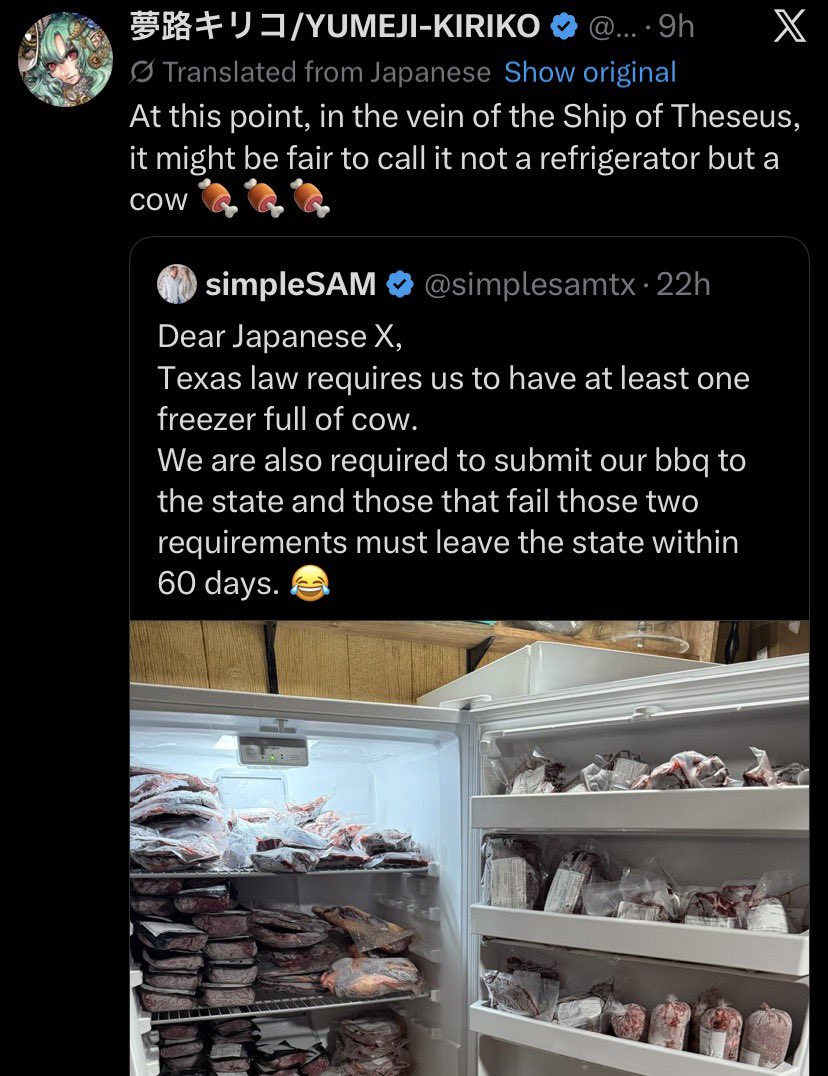Screen dimensions: 828x1076
Task: Open the quoted post about Texas law
Action: pyautogui.click(x=450, y=460)
